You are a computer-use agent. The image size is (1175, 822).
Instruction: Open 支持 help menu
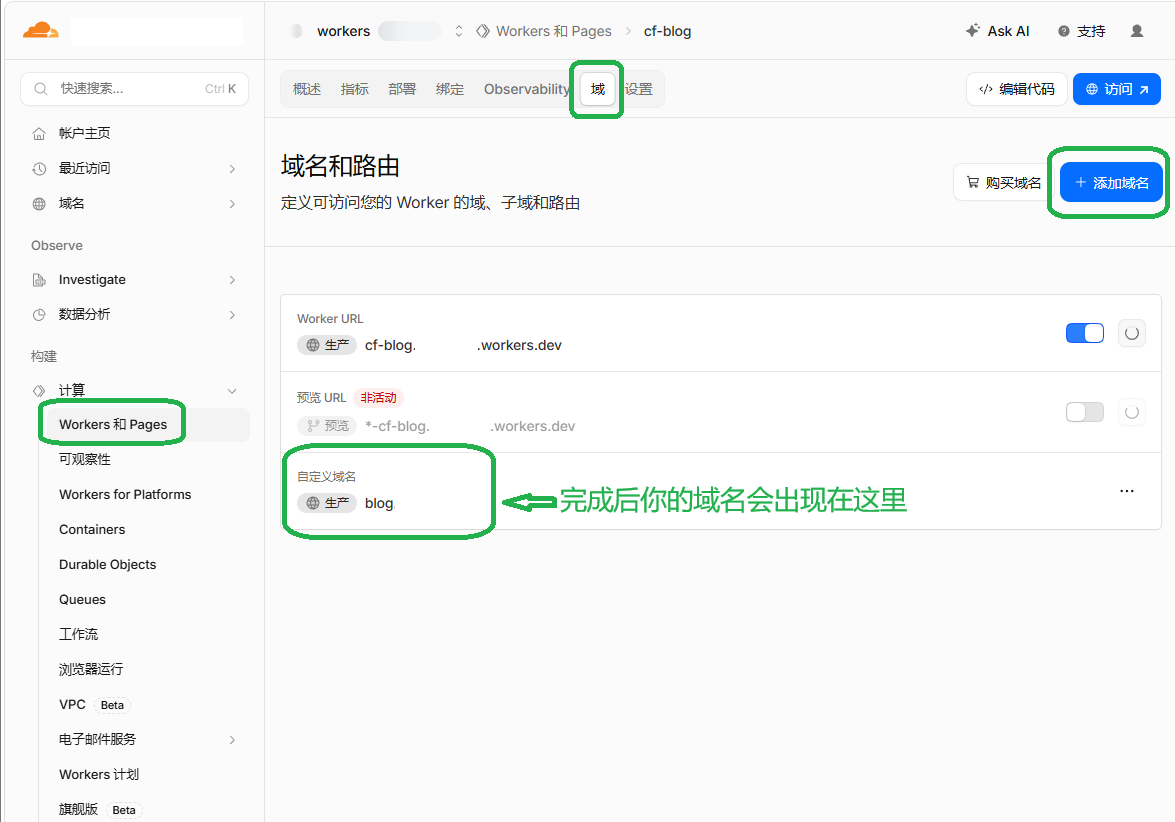coord(1081,31)
